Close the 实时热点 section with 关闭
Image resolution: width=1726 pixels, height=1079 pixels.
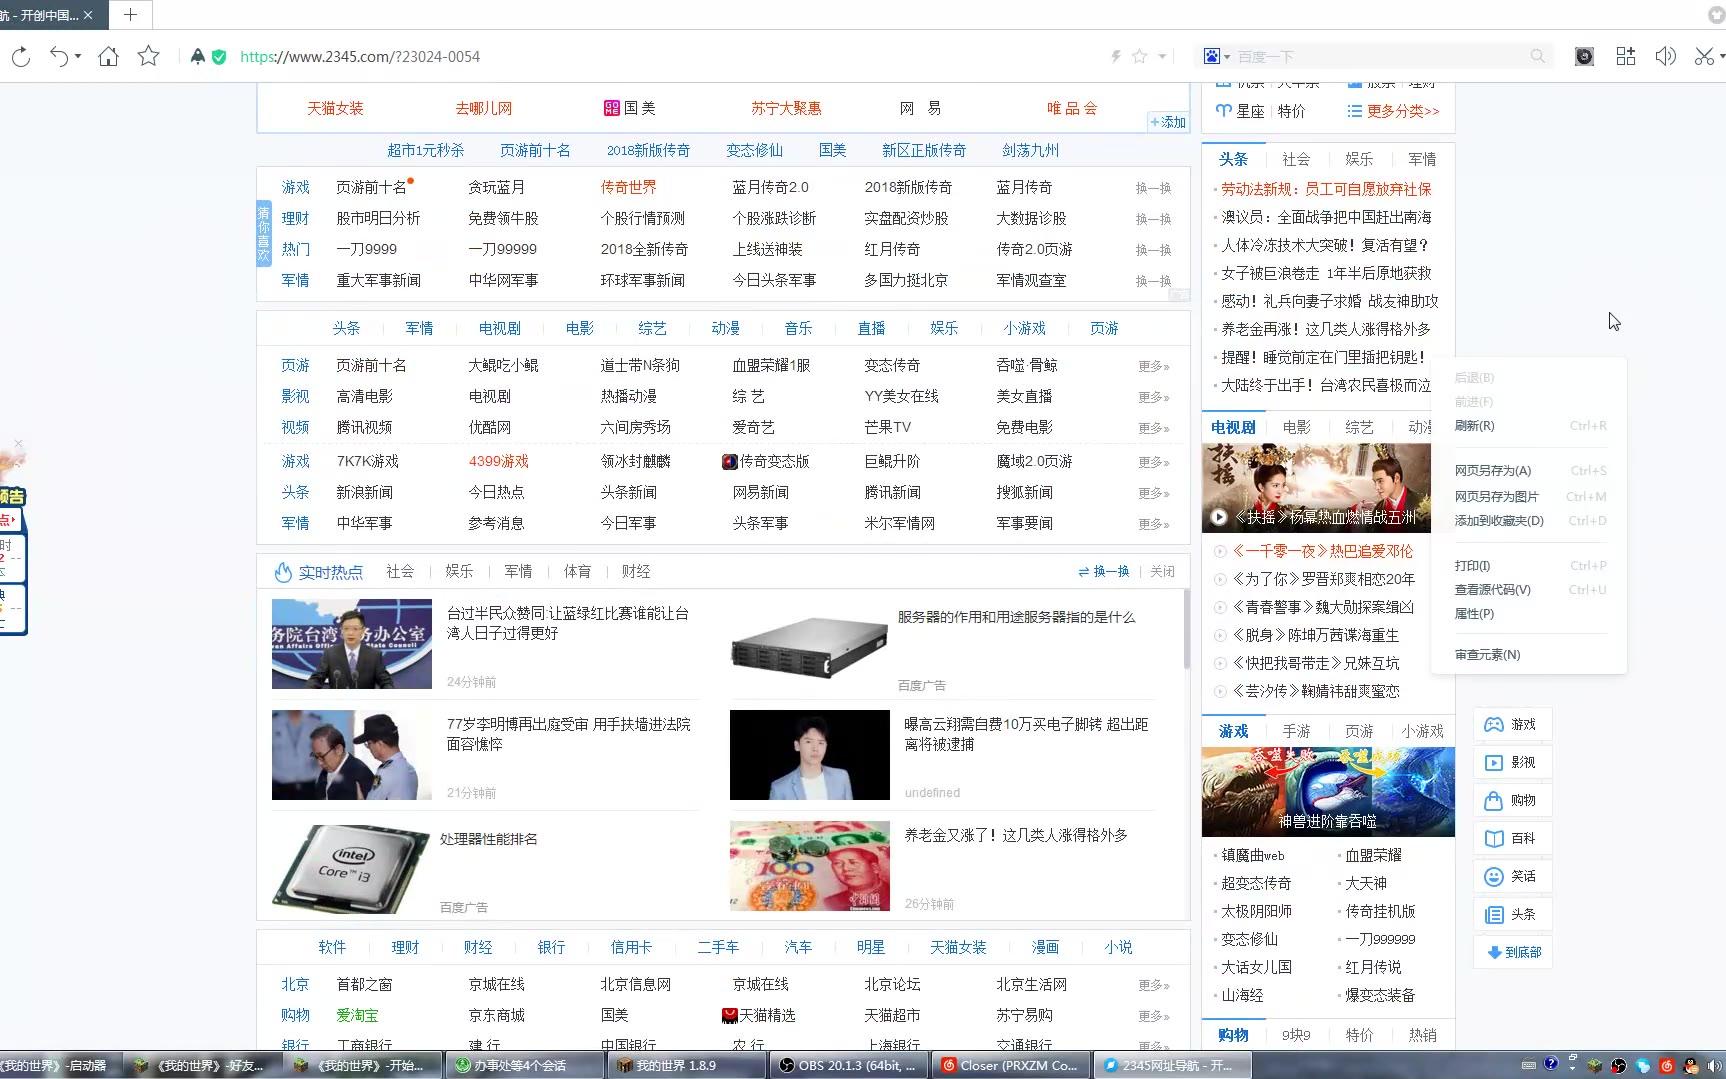[1162, 571]
